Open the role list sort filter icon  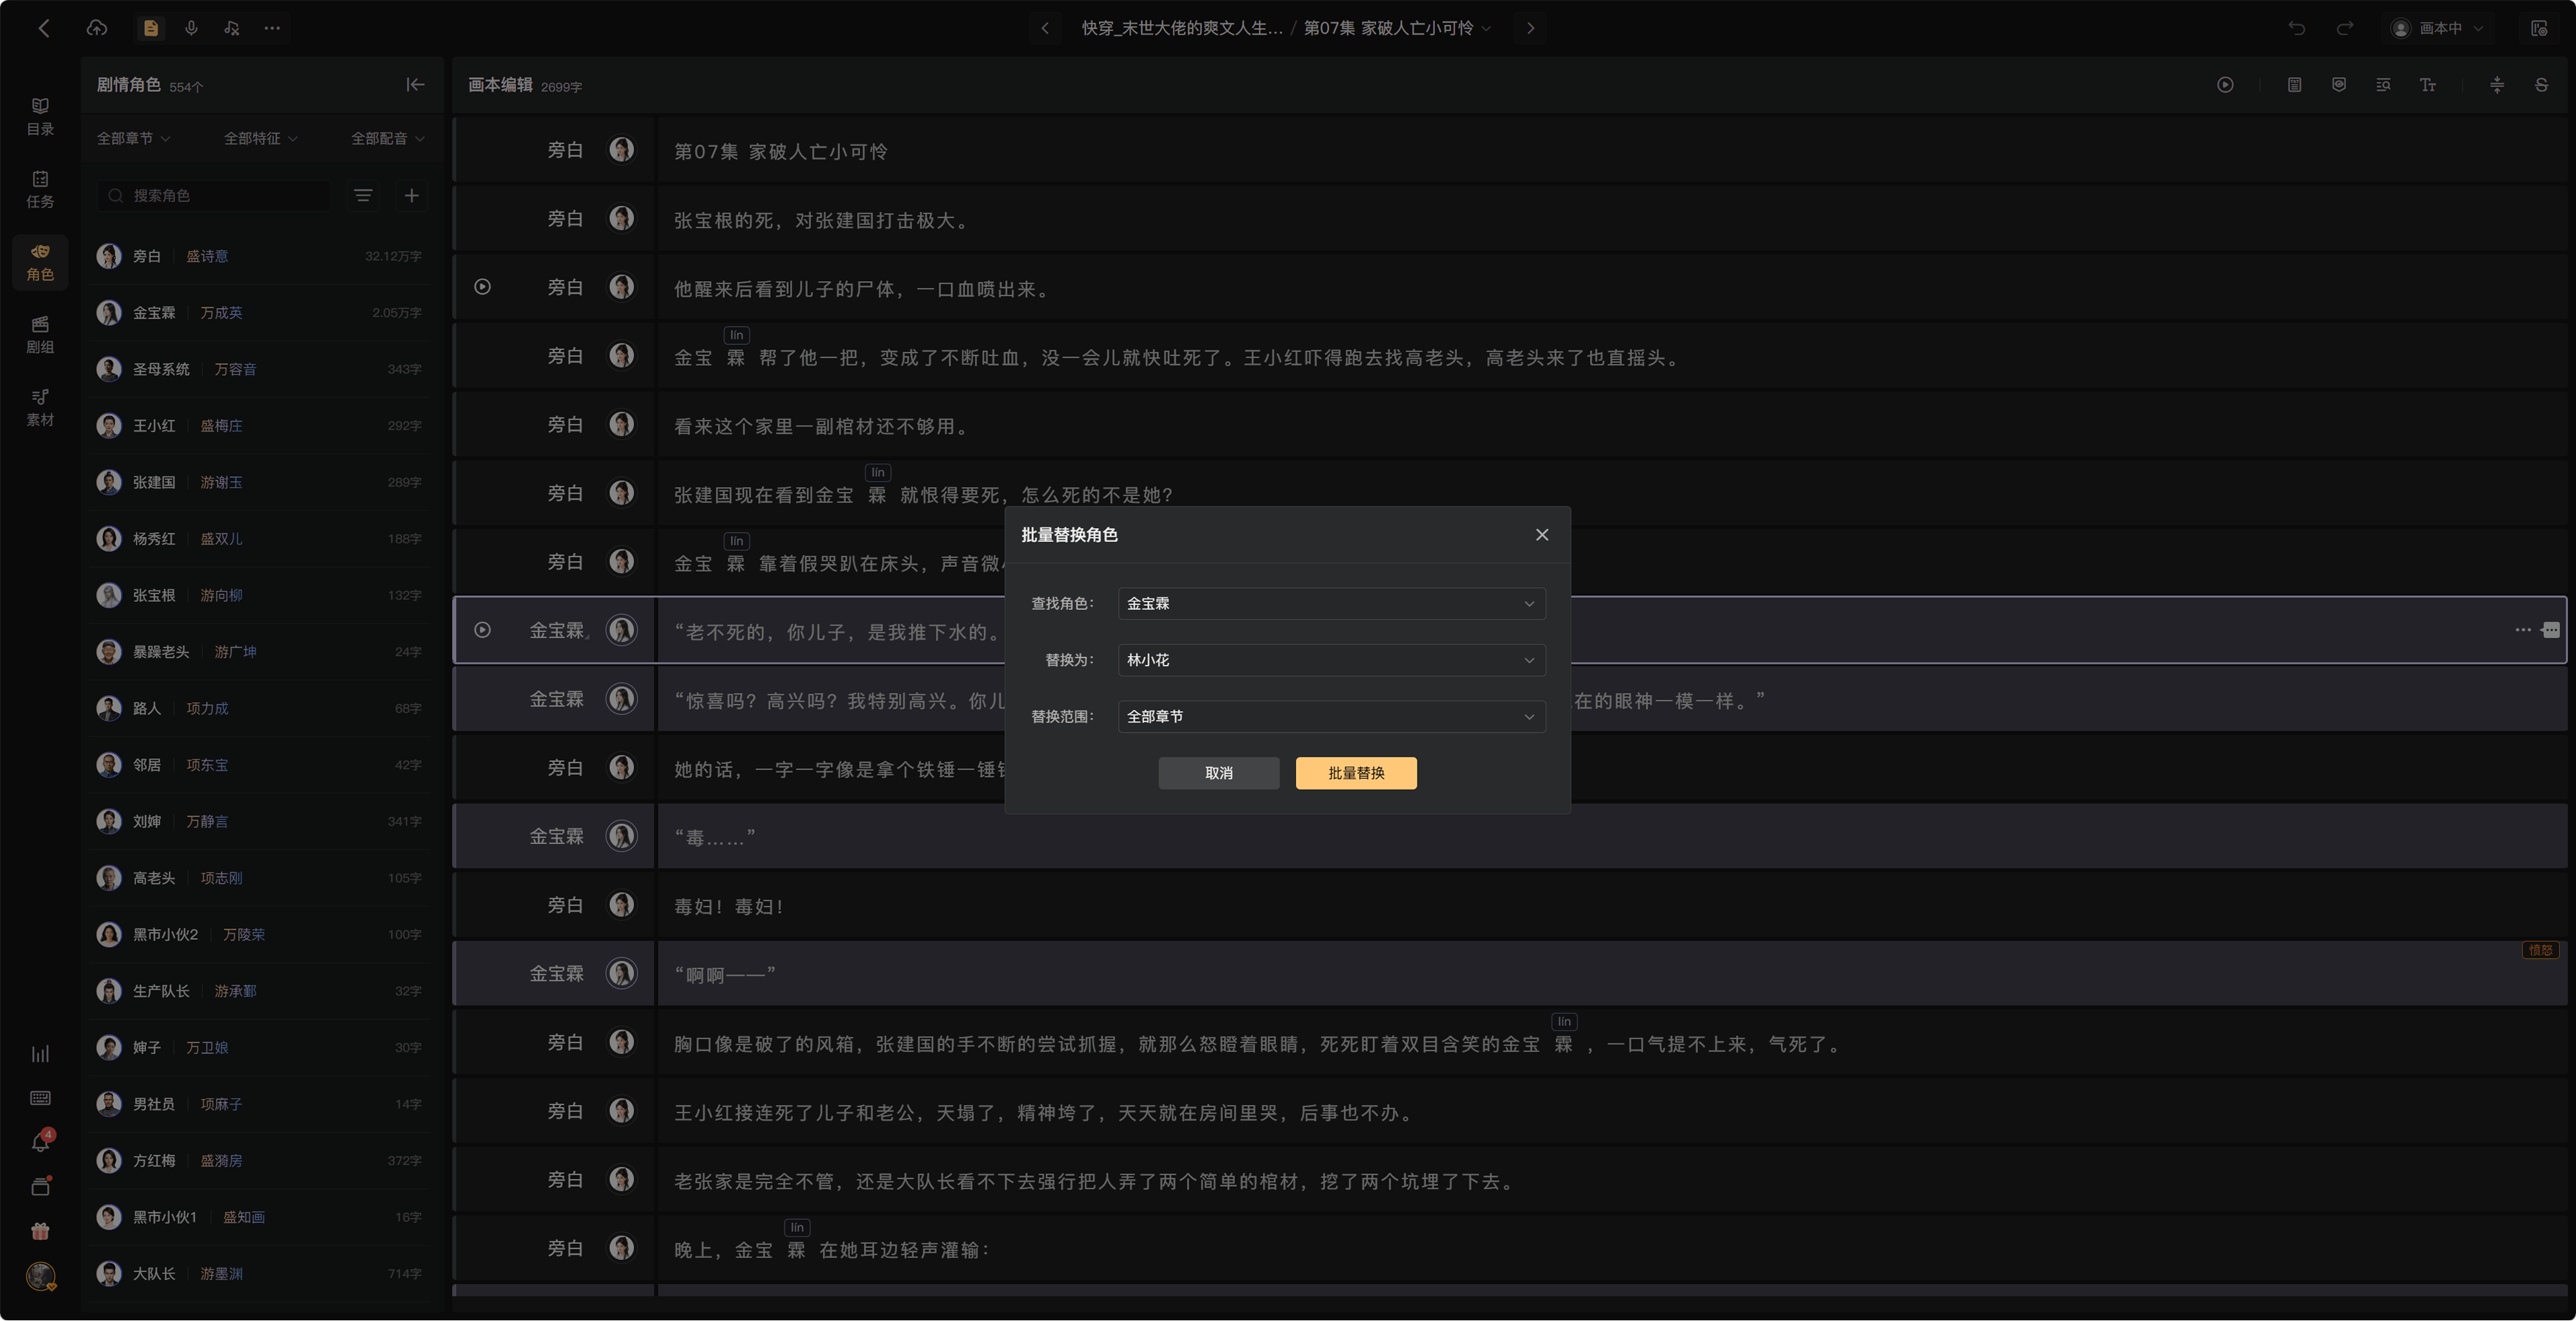pos(363,195)
